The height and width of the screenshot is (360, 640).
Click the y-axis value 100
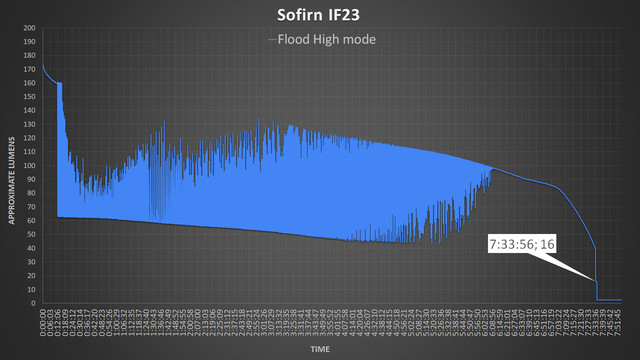(x=29, y=166)
